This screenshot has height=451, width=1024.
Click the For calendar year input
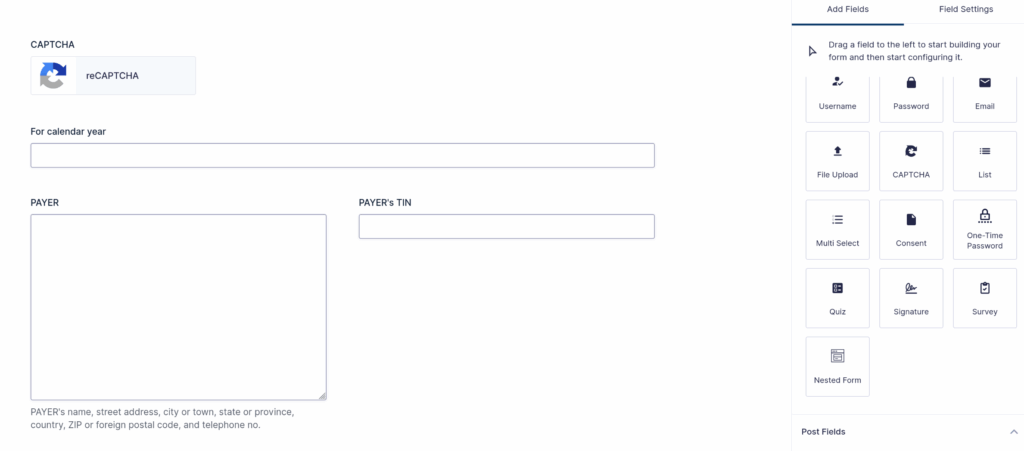342,155
